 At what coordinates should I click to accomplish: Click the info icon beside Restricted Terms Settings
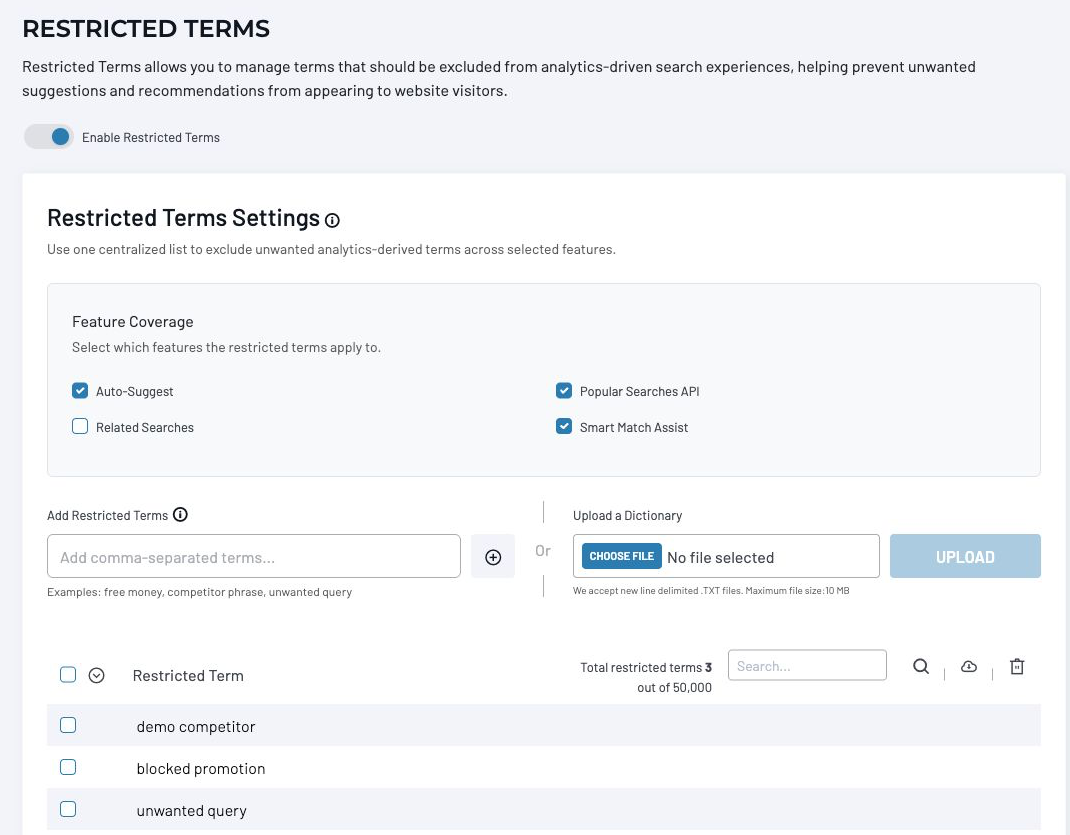[332, 220]
